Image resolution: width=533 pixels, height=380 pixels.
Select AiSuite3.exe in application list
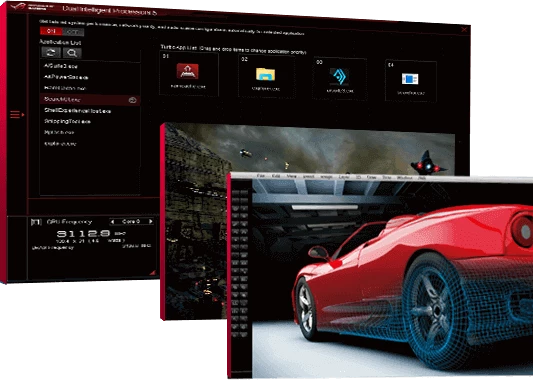pyautogui.click(x=61, y=66)
